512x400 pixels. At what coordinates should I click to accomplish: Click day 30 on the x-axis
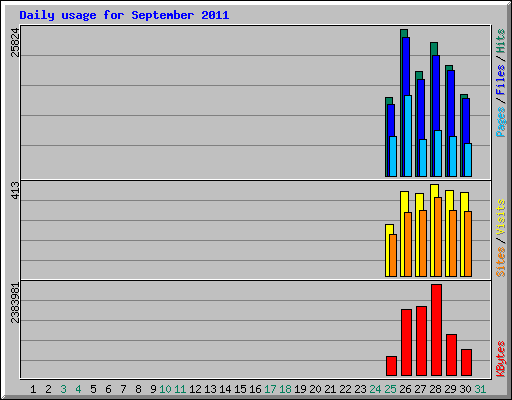click(465, 389)
